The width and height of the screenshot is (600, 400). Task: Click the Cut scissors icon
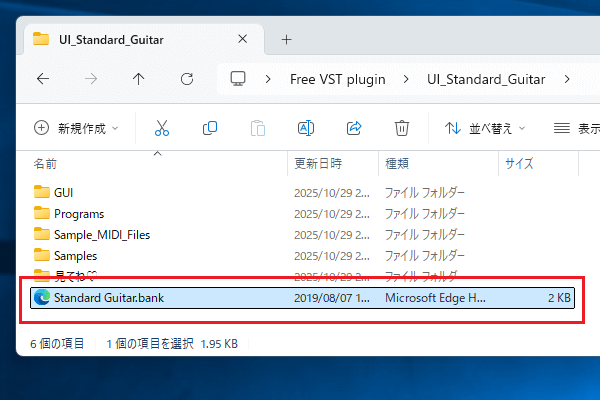(161, 128)
